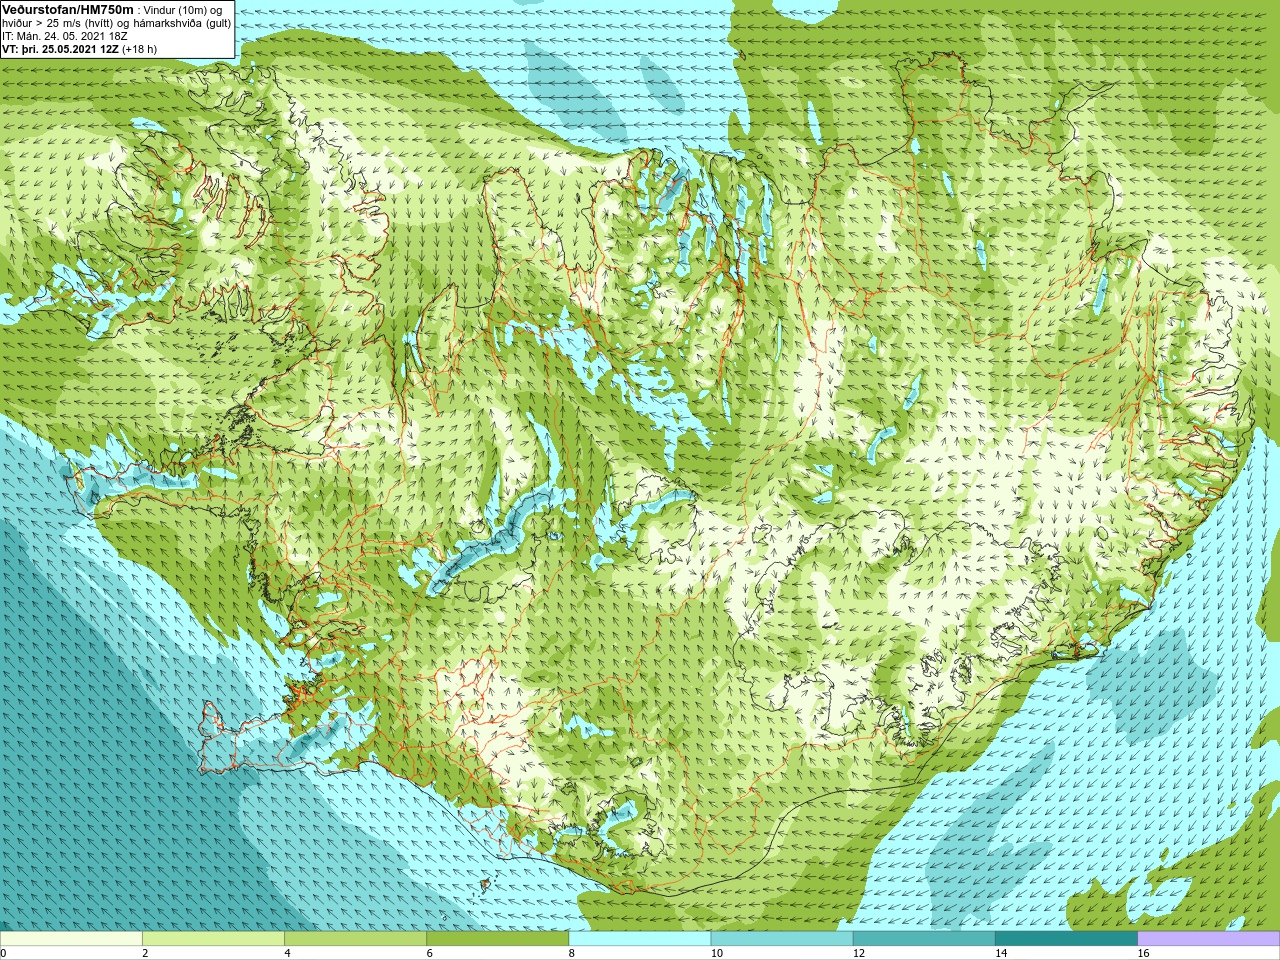Viewport: 1280px width, 960px height.
Task: Click the '(+18 h)' forecast offset text
Action: coord(139,49)
